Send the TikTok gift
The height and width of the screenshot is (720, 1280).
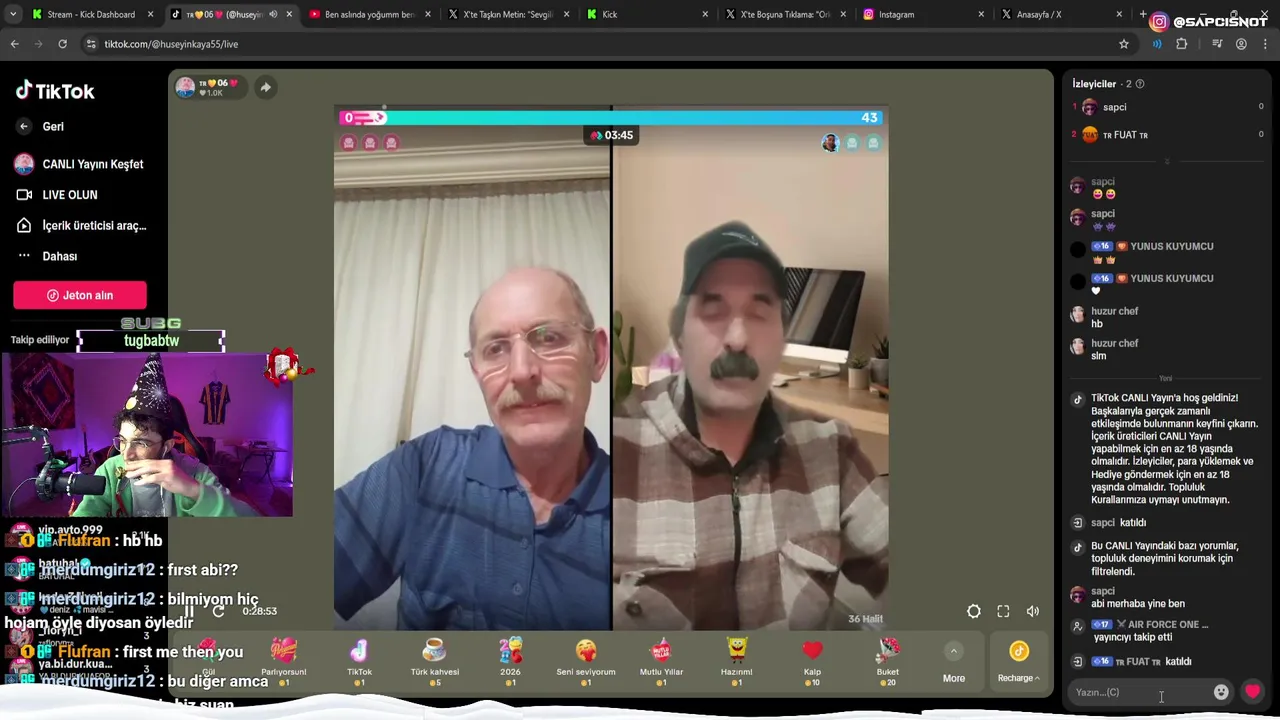[359, 661]
